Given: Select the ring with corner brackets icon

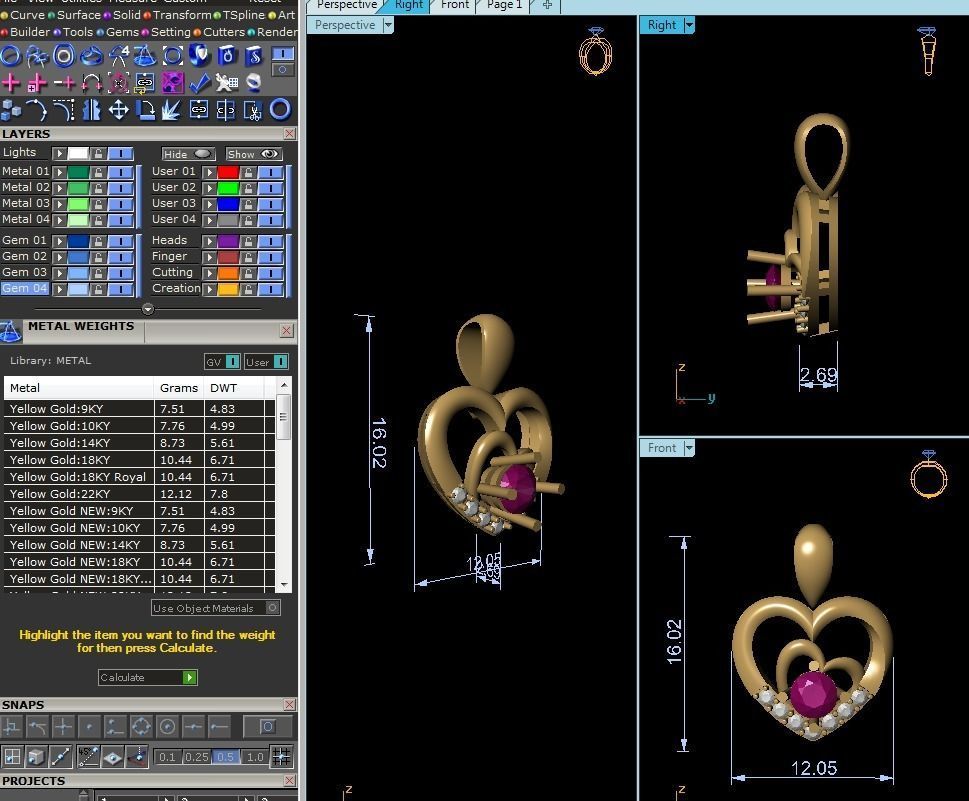Looking at the screenshot, I should pos(172,56).
